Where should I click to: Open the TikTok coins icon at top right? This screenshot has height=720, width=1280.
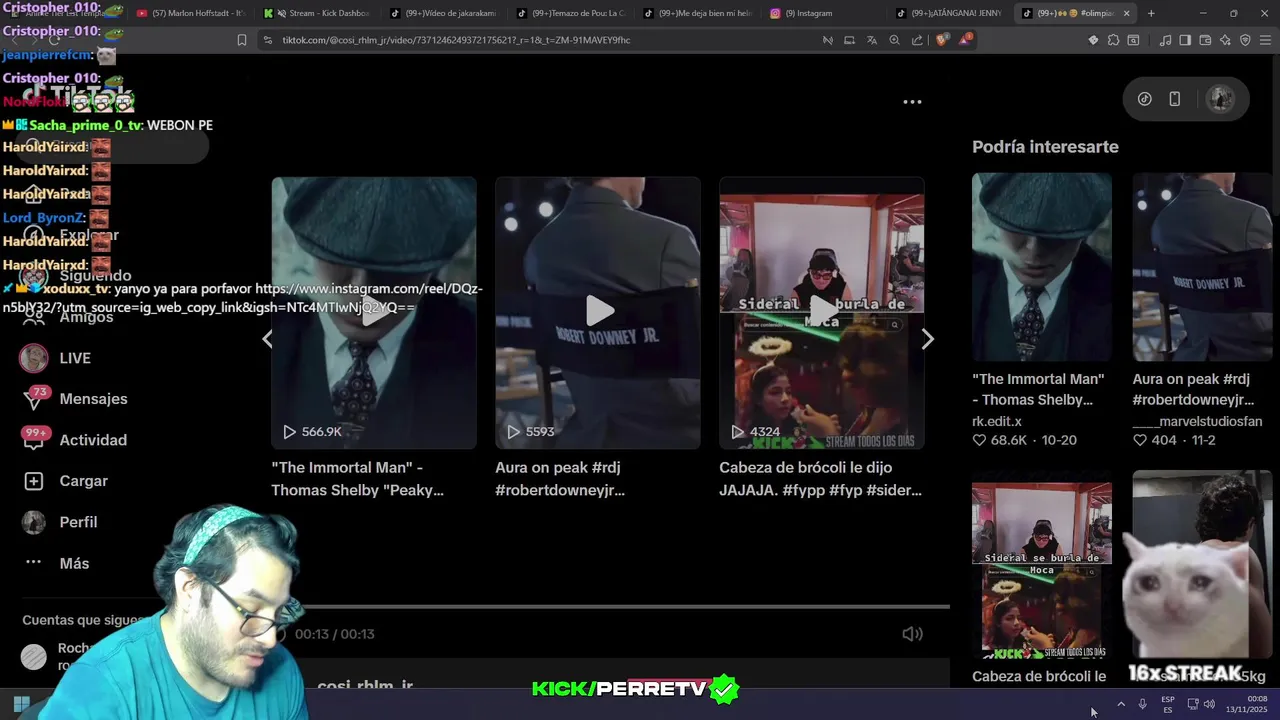1145,99
